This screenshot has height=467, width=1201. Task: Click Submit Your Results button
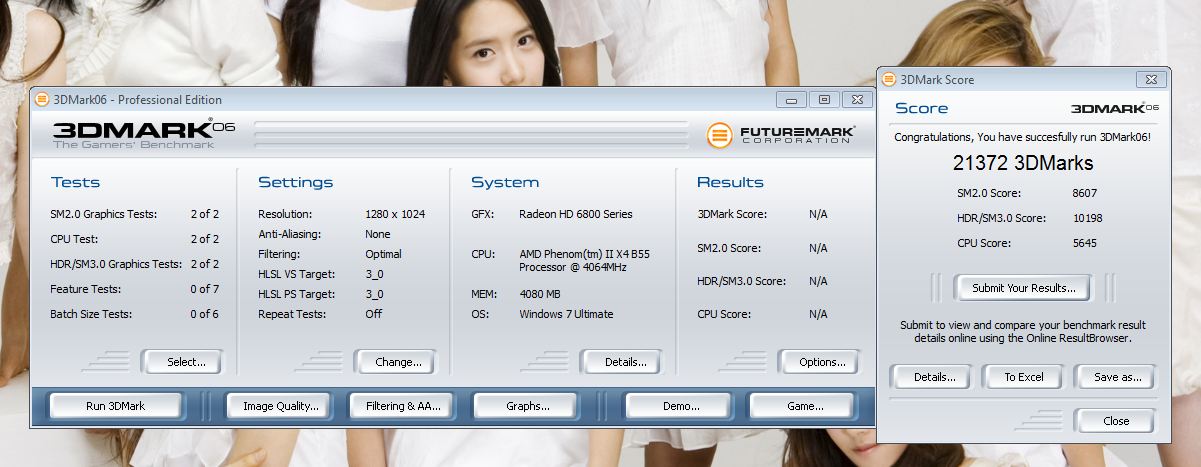(1023, 288)
